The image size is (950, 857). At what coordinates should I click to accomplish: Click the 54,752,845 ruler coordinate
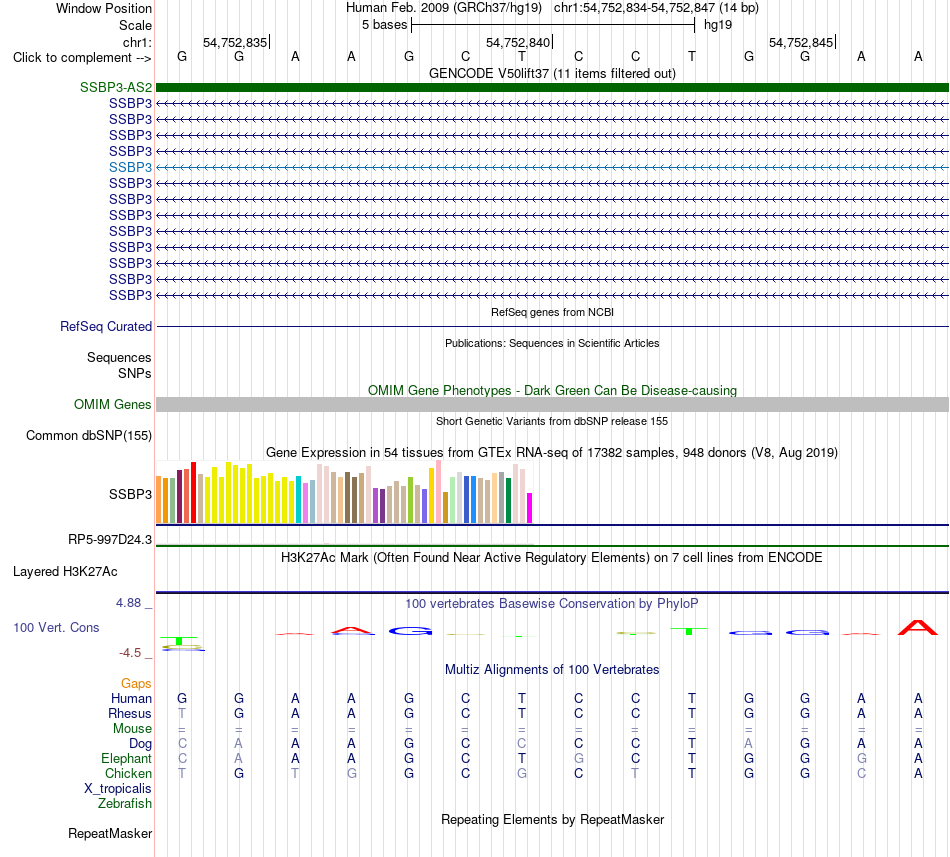tap(801, 42)
